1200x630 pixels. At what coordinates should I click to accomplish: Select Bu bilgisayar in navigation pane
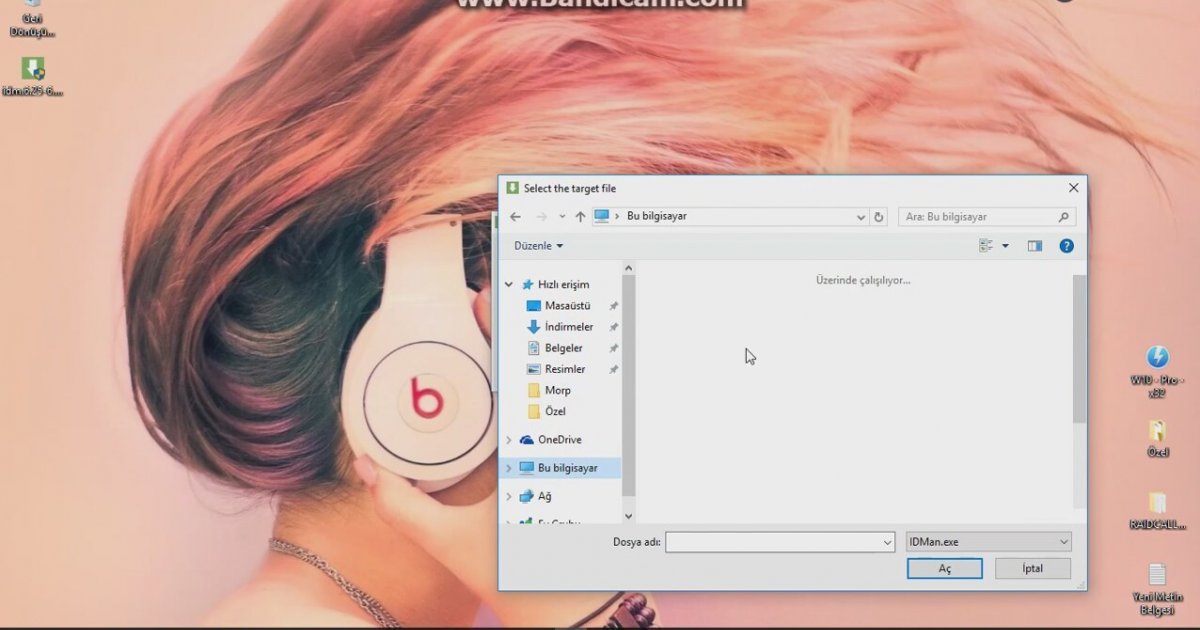(567, 468)
